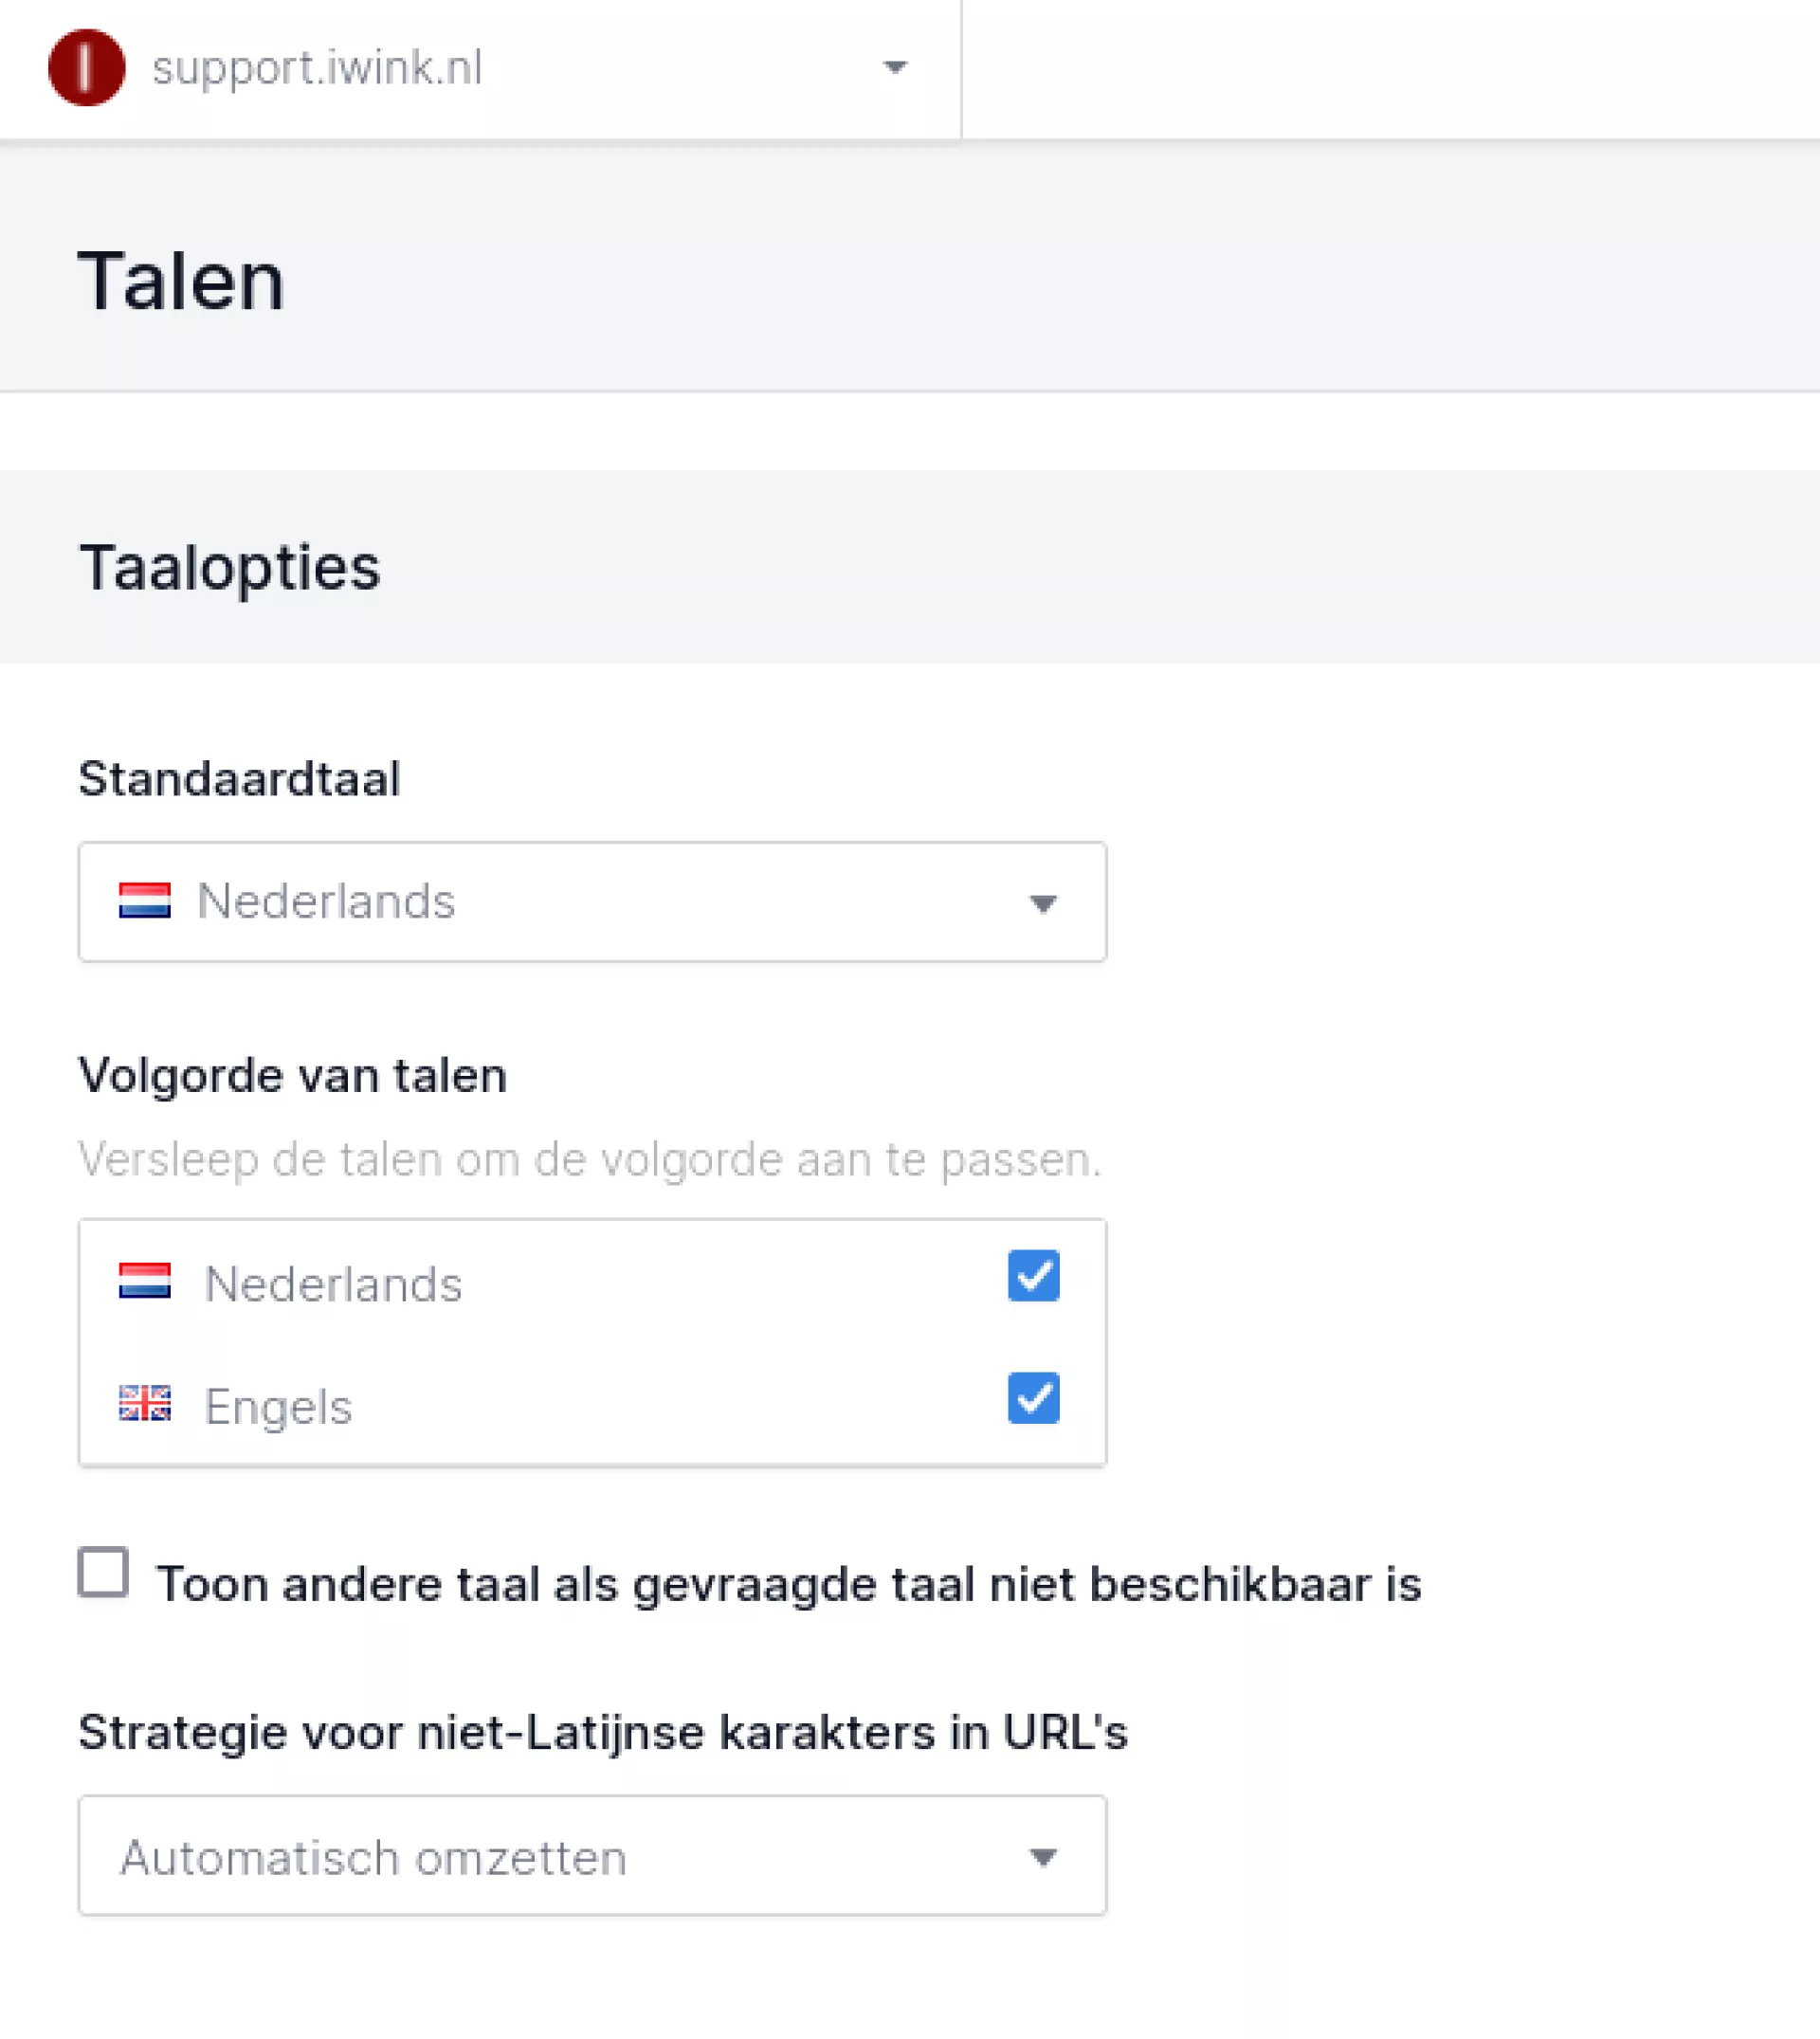Viewport: 1820px width, 2039px height.
Task: Click the Talen page title
Action: [x=181, y=281]
